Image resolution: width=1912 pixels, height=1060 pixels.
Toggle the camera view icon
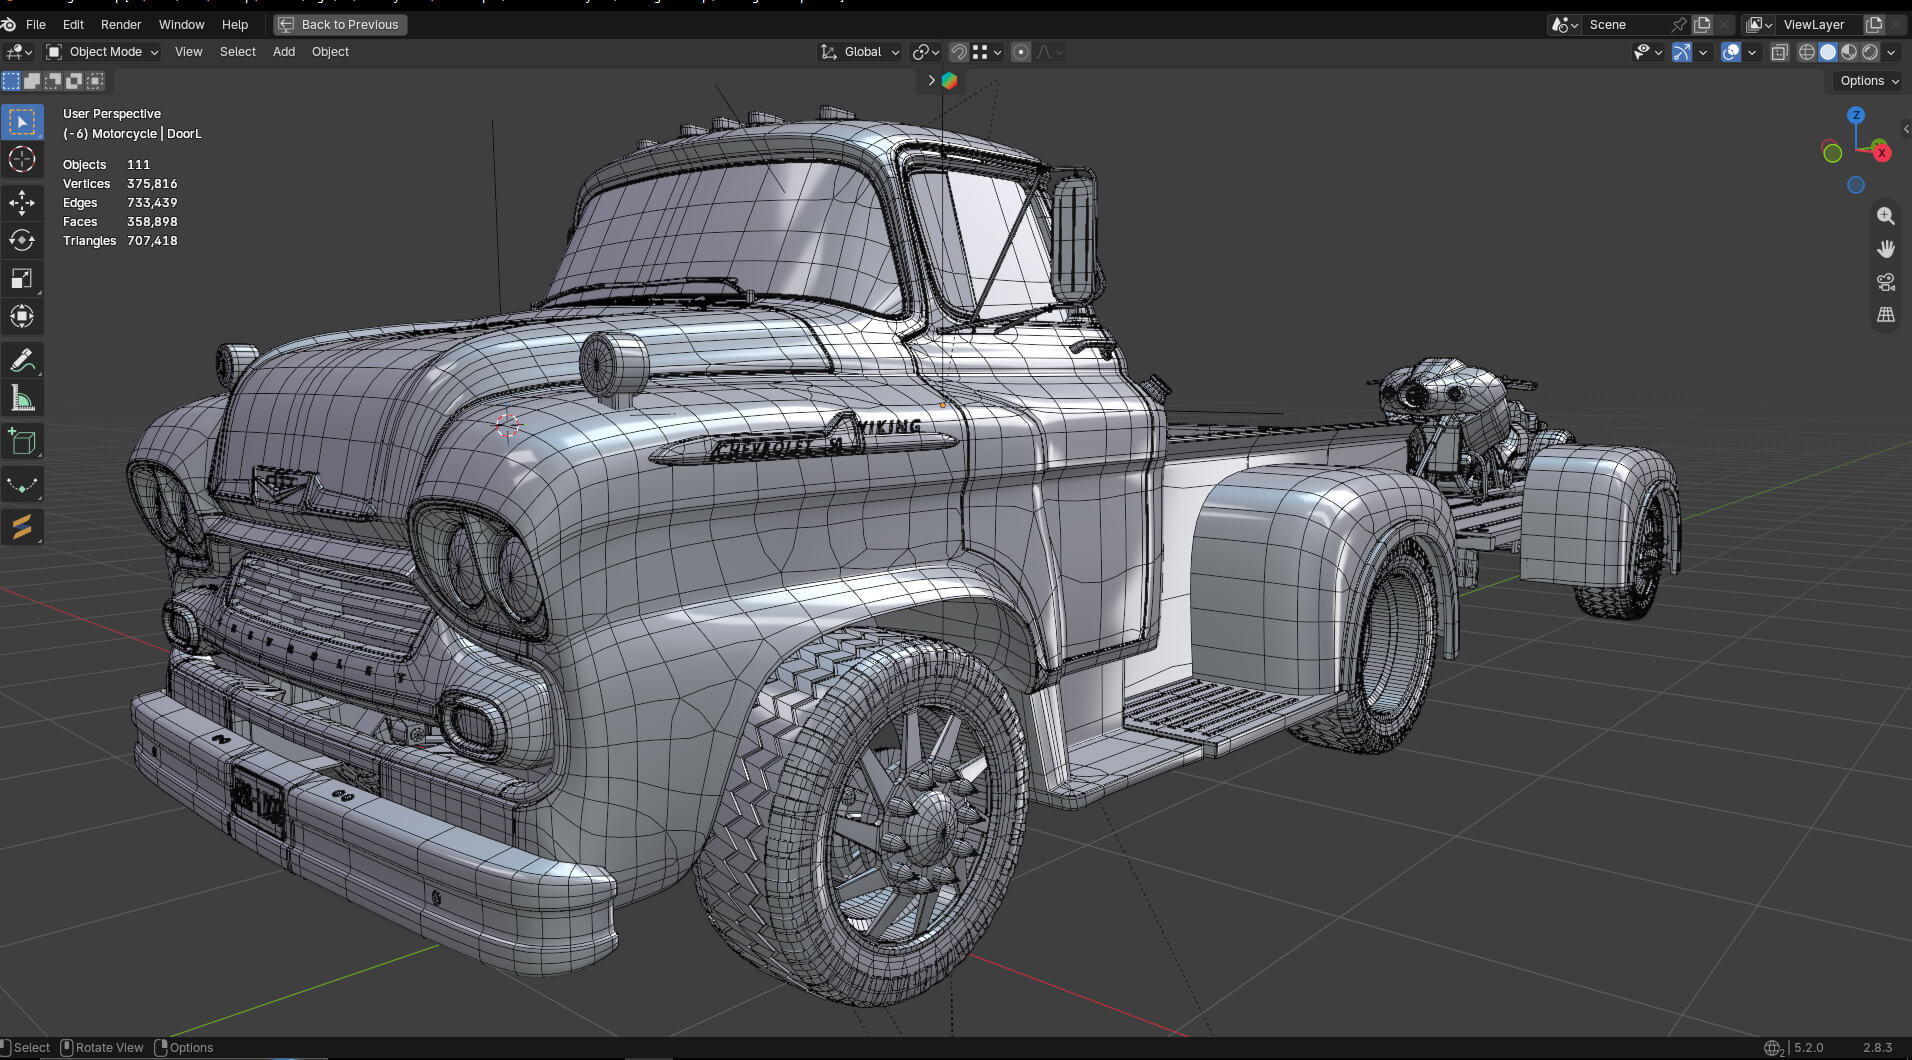1886,282
